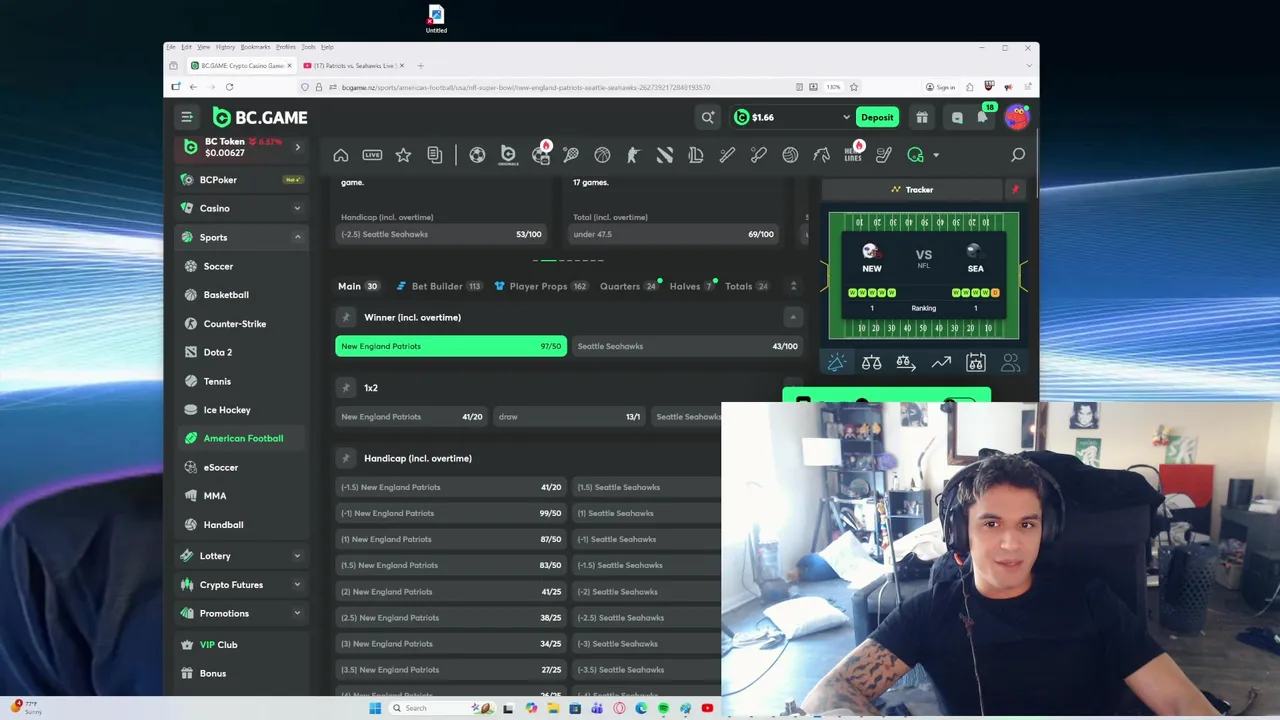Screen dimensions: 1280x720
Task: Switch to the Totals tab
Action: click(x=747, y=286)
